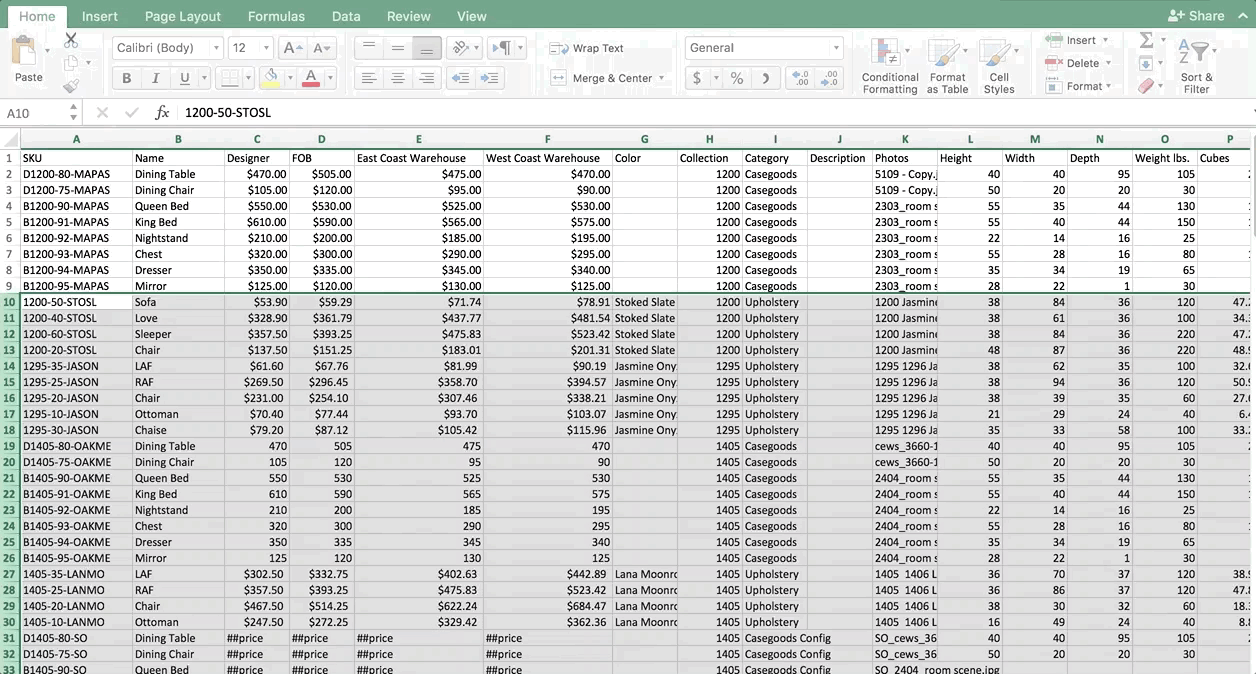1256x674 pixels.
Task: Click the ribbon Insert cells button
Action: coord(1070,40)
